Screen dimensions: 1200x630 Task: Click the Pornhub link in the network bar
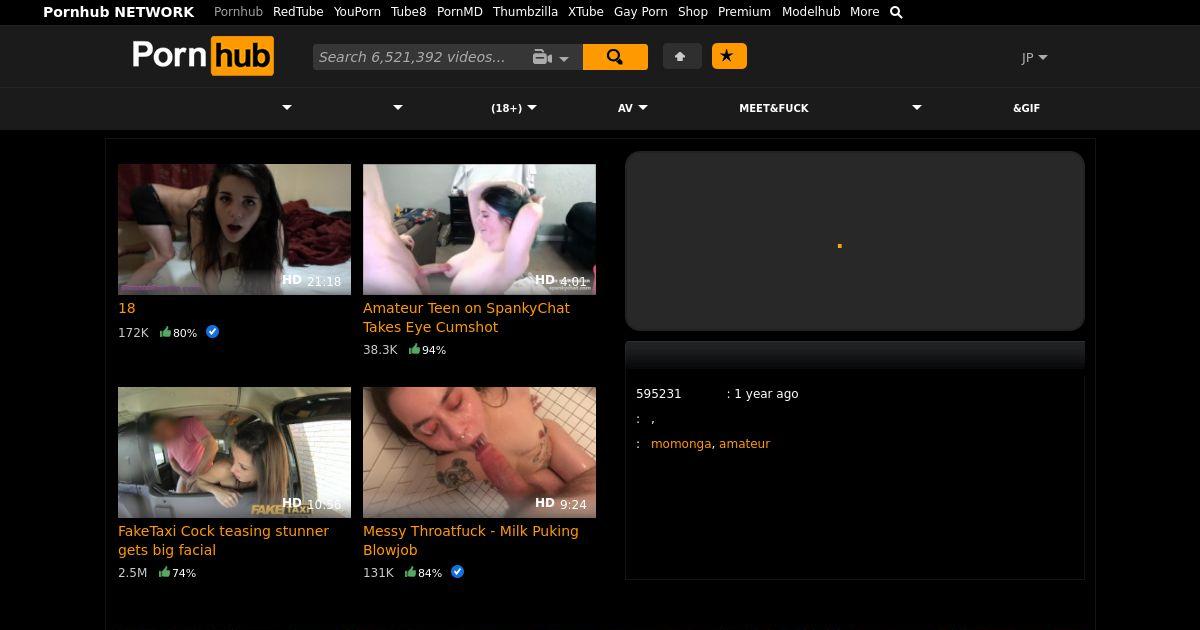tap(238, 12)
